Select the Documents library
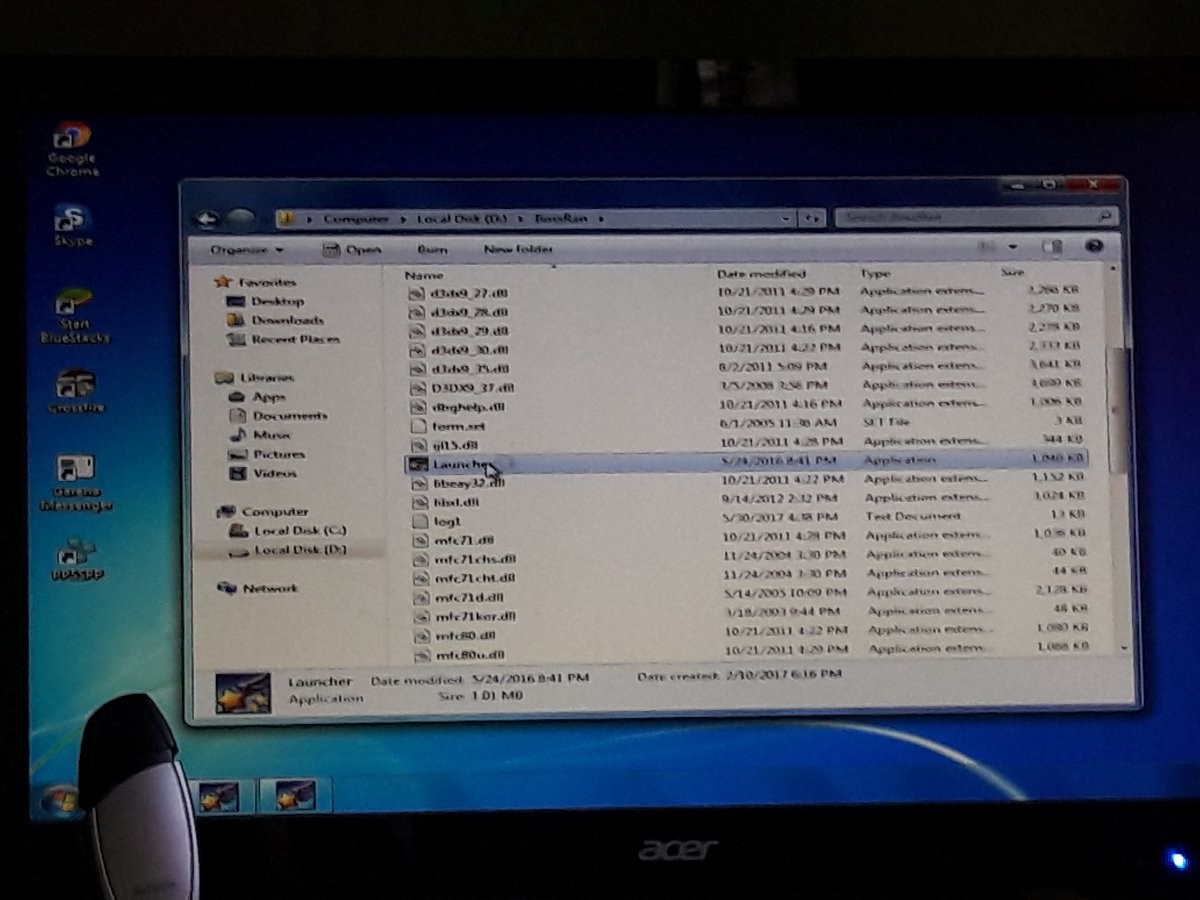1200x900 pixels. coord(278,415)
